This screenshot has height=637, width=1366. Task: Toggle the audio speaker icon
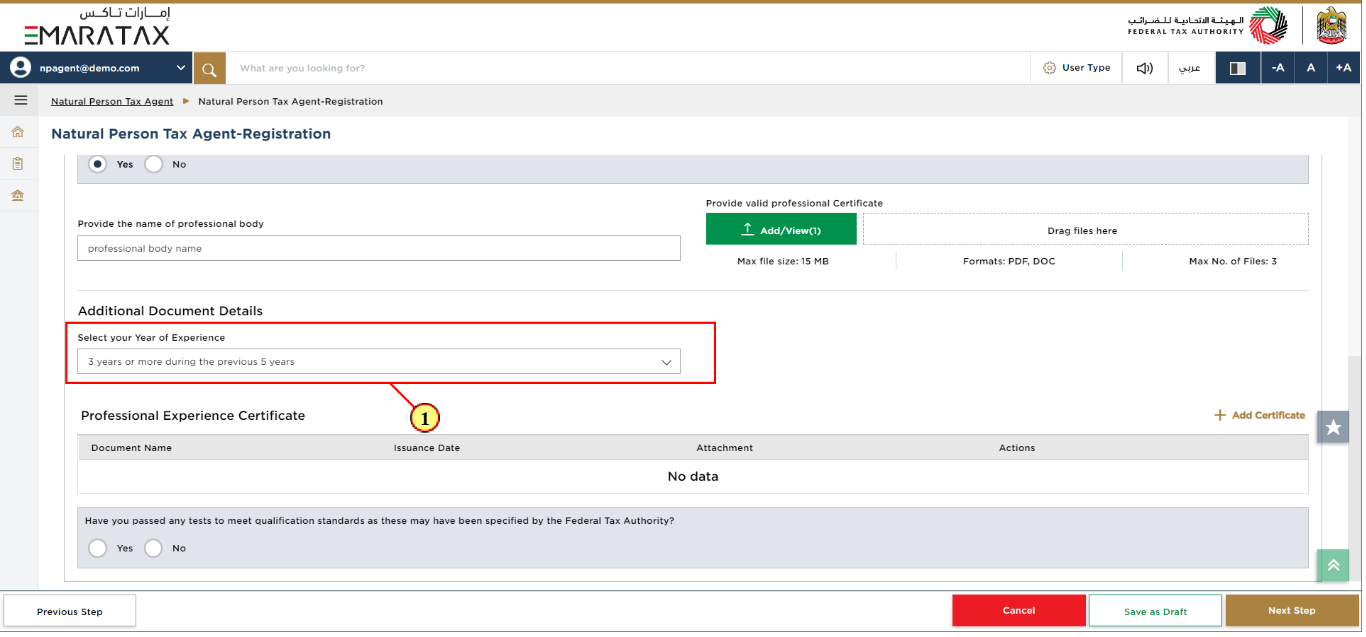(1144, 68)
